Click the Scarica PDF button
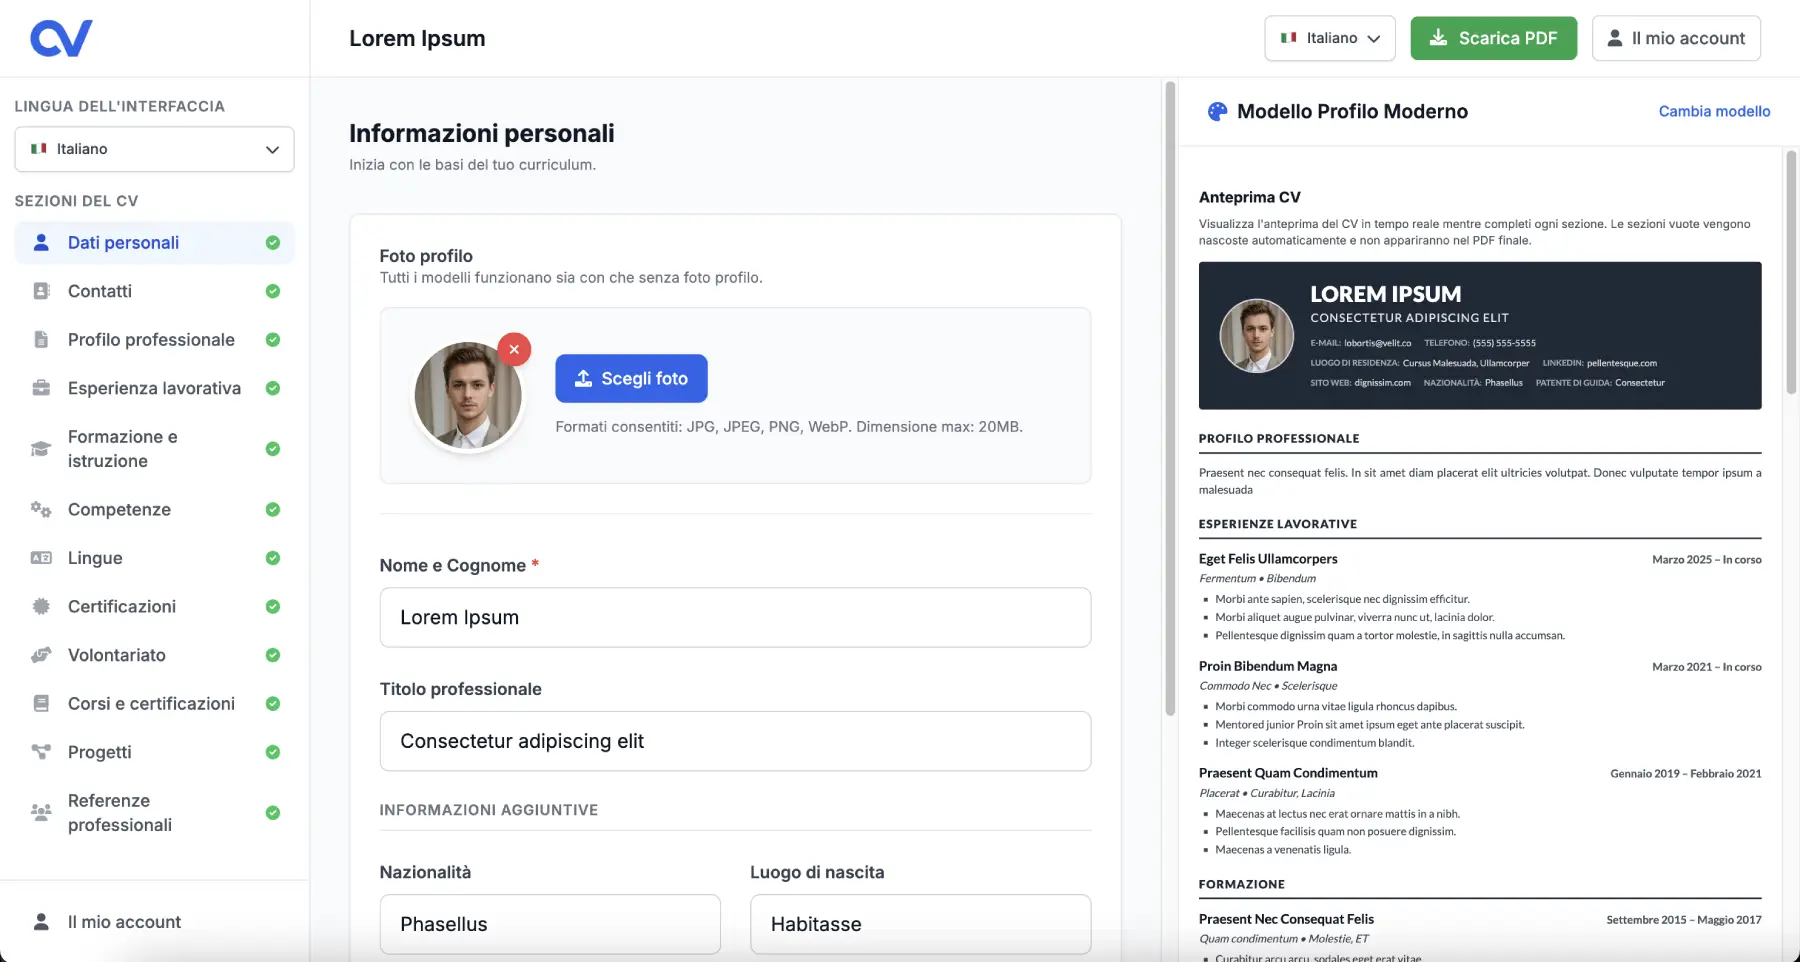 (x=1493, y=38)
